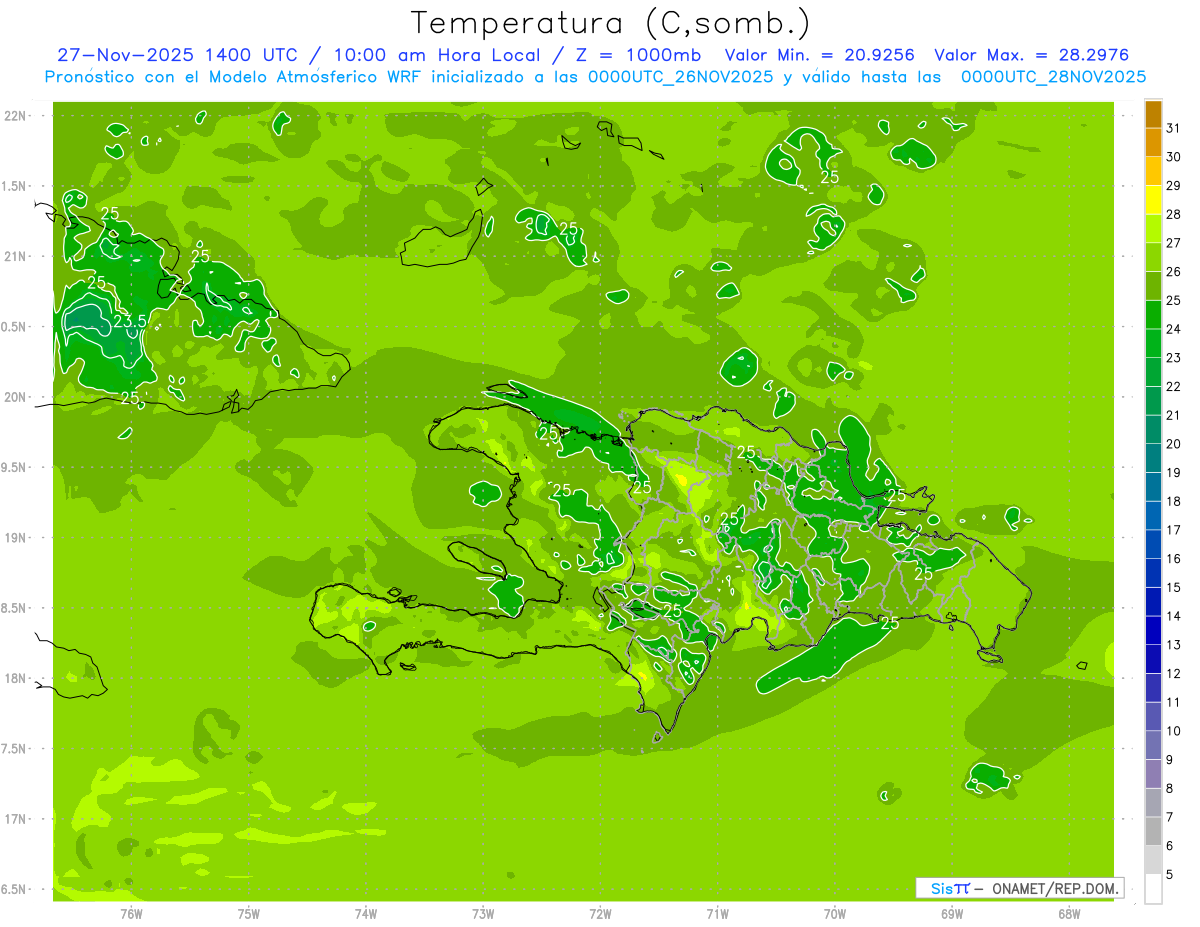Click the '10' value on the color scale
This screenshot has height=927, width=1200.
click(1174, 731)
